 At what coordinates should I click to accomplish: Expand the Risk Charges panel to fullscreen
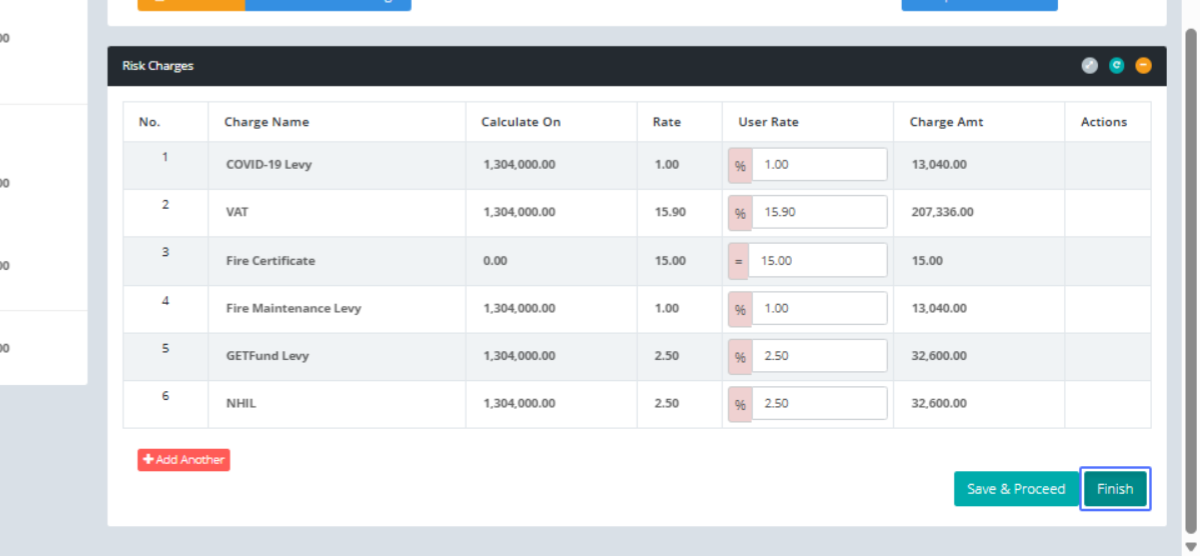pyautogui.click(x=1090, y=66)
